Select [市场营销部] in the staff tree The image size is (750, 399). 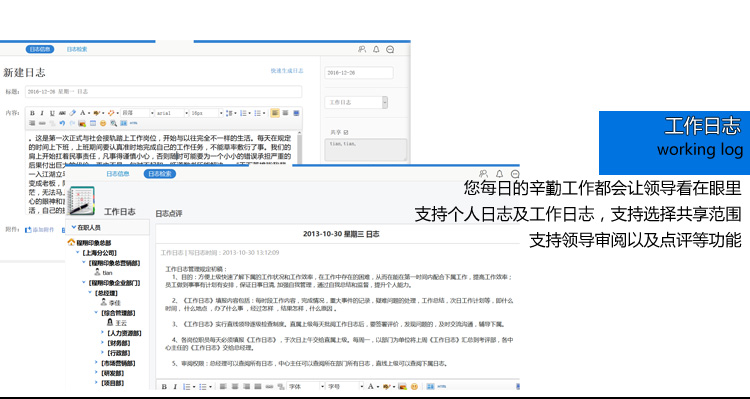(118, 363)
